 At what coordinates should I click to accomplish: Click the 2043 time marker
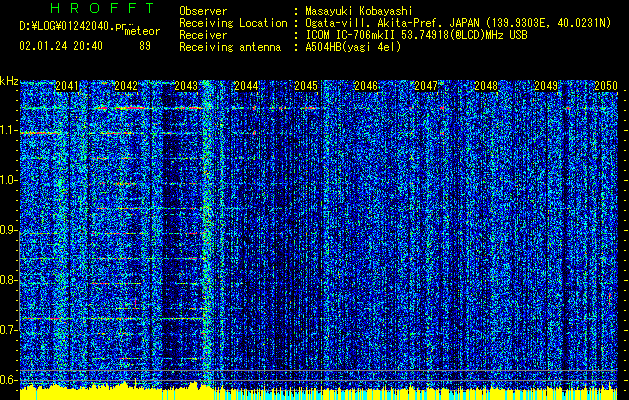click(186, 86)
